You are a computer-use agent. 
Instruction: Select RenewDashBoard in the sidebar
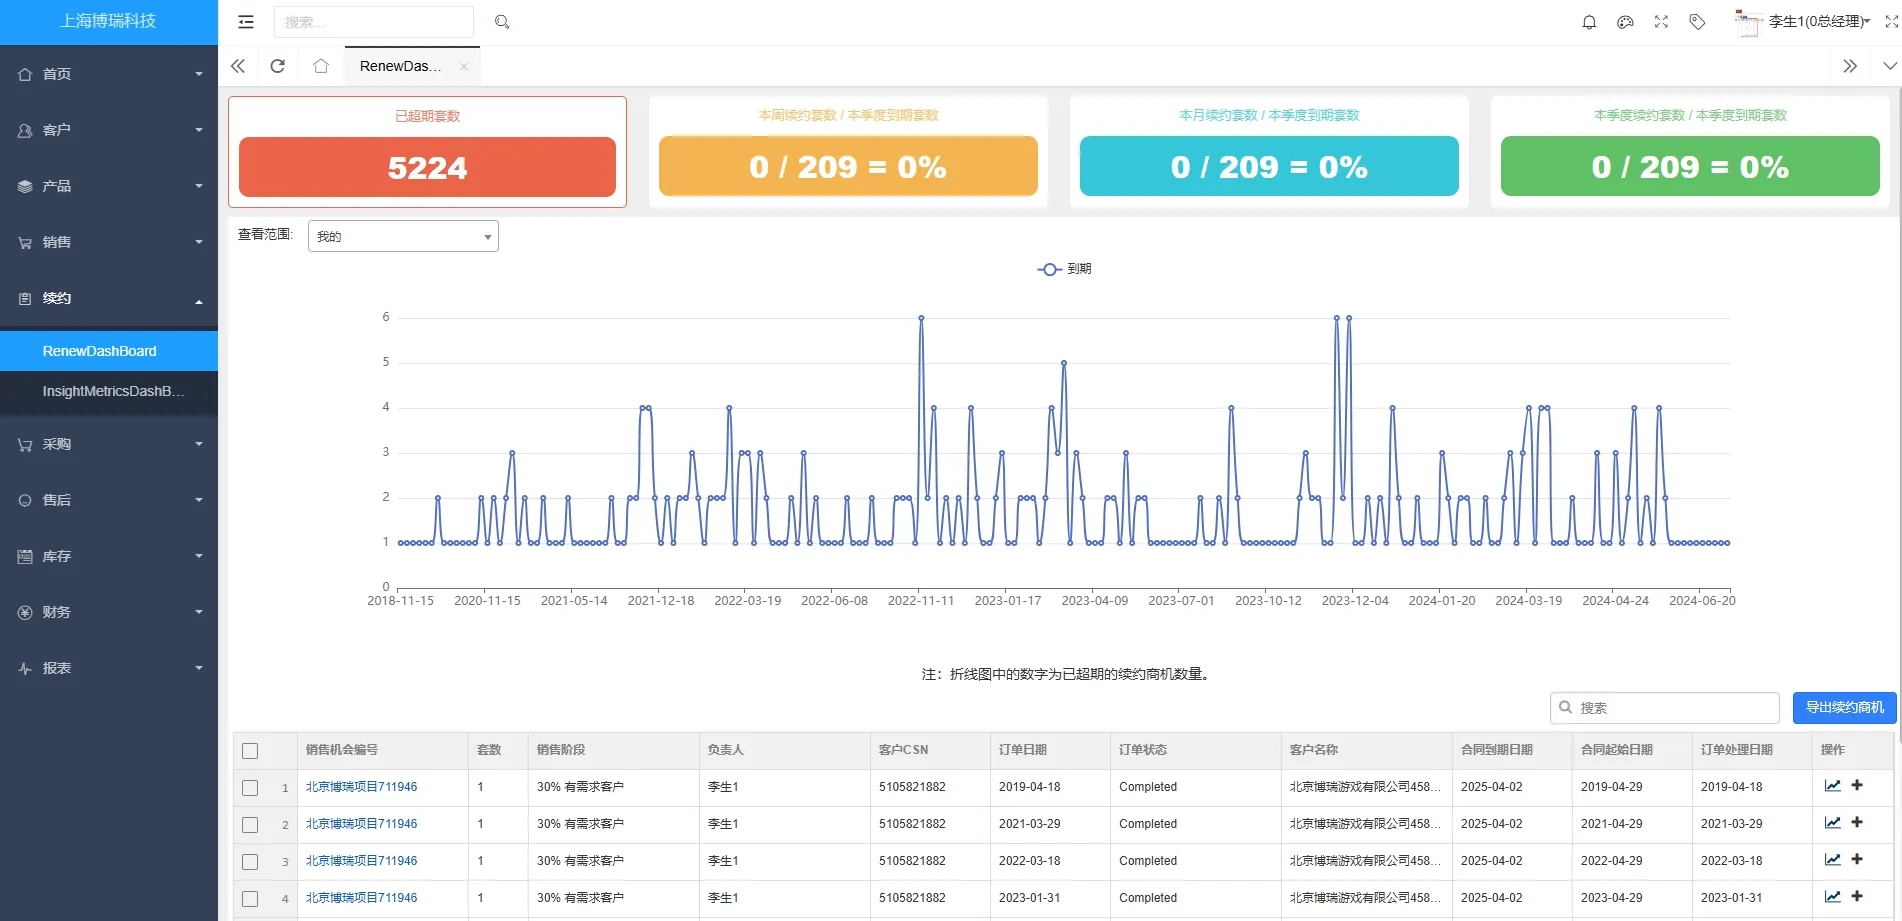tap(109, 351)
